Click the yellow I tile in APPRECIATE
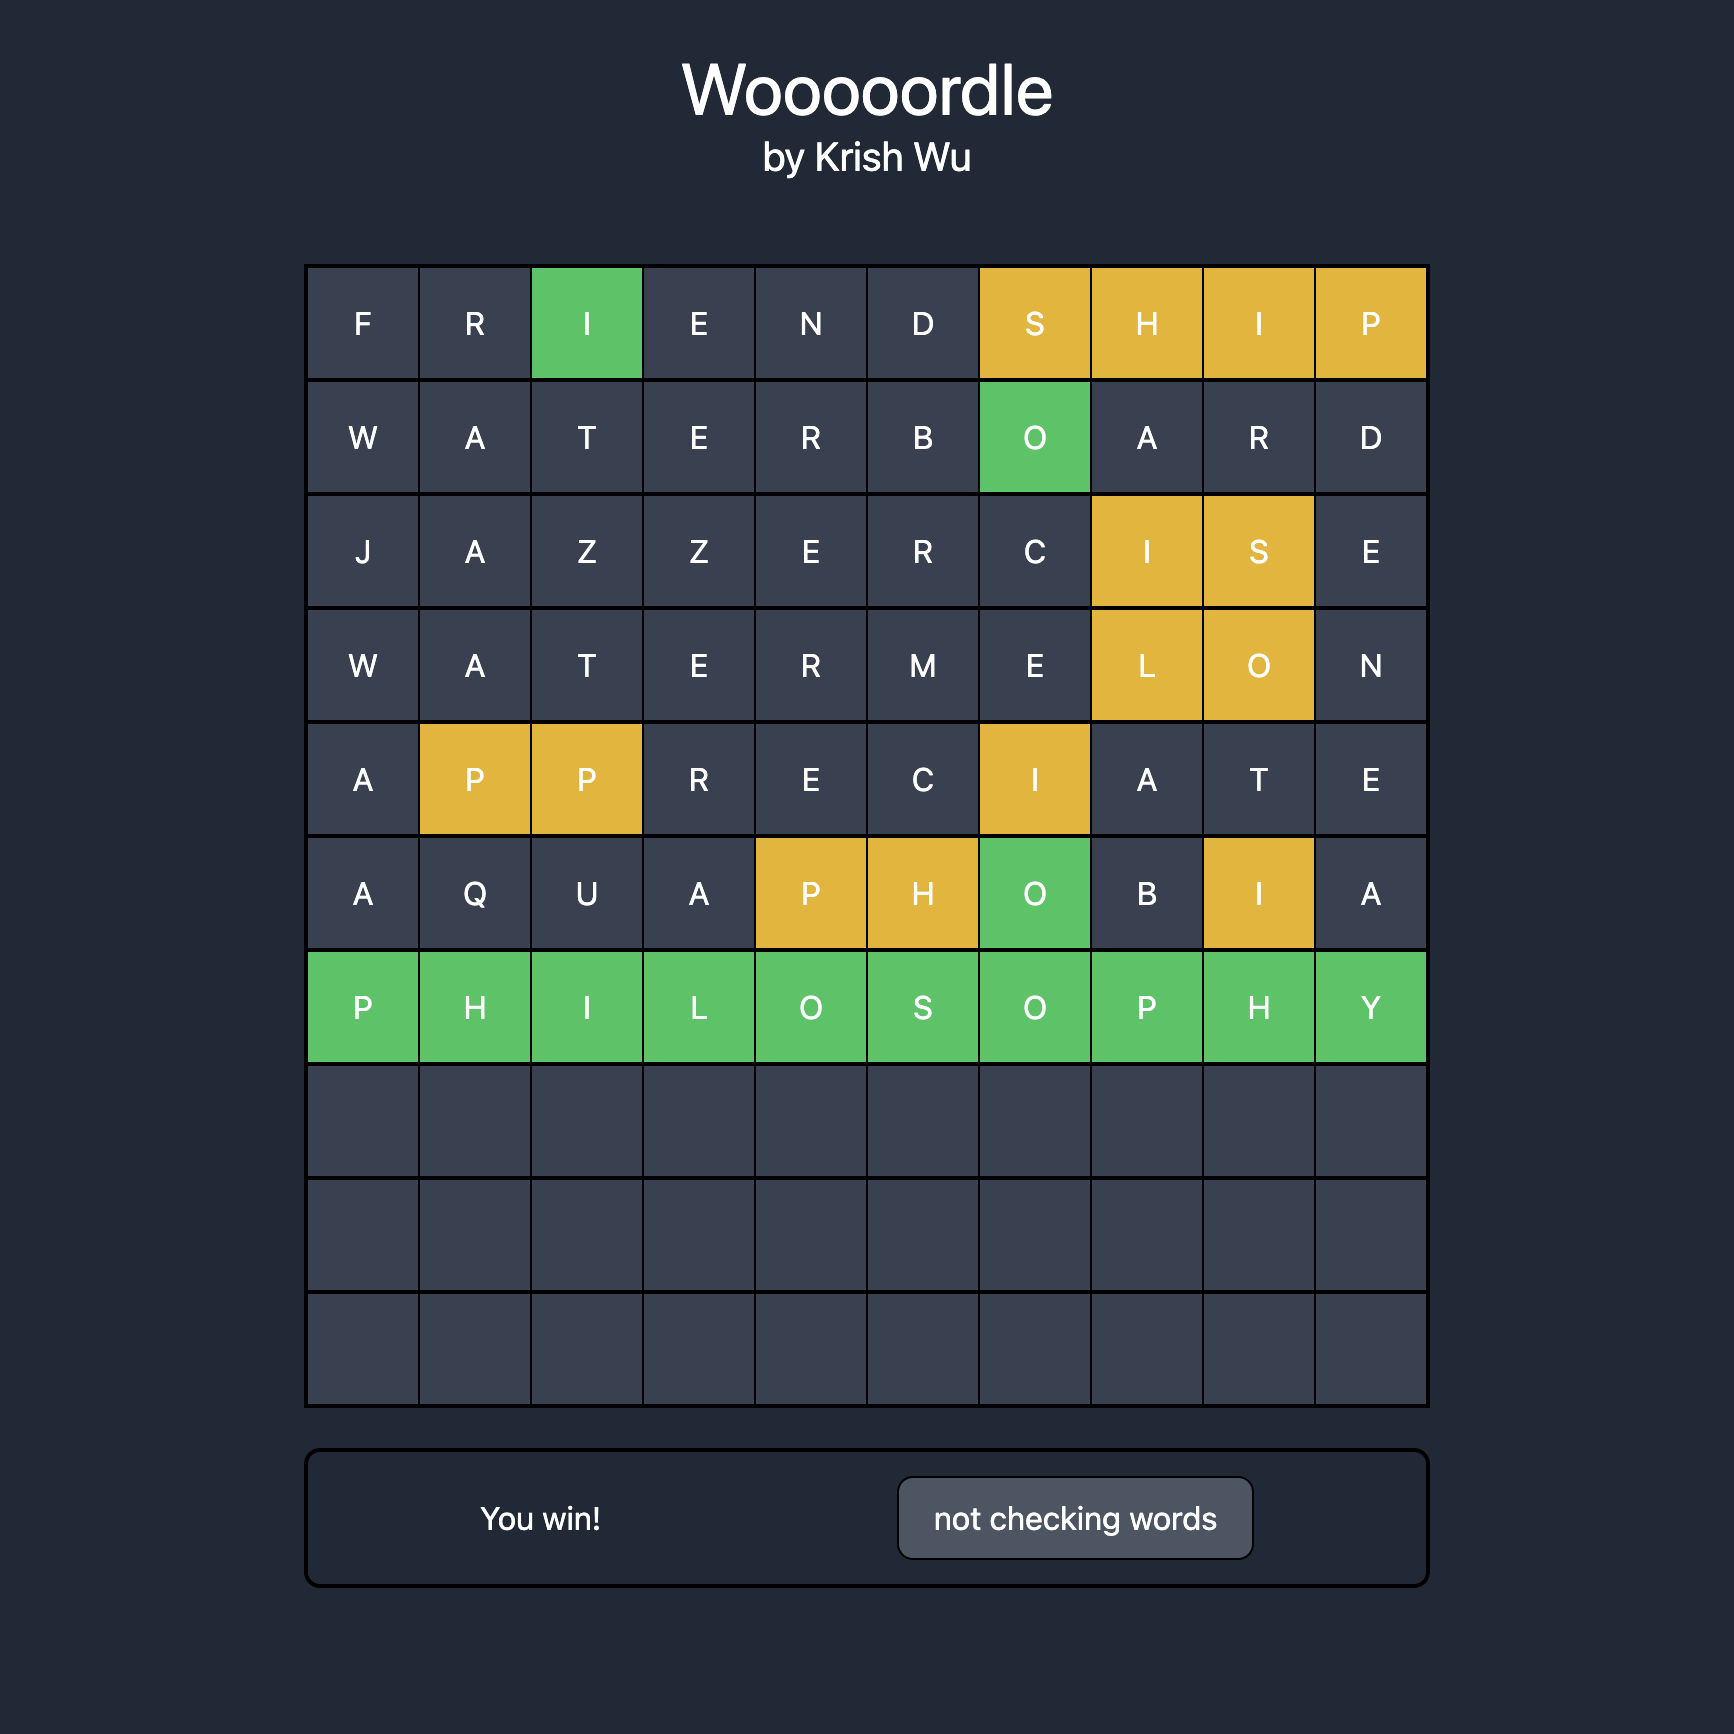This screenshot has width=1734, height=1734. coord(1035,779)
